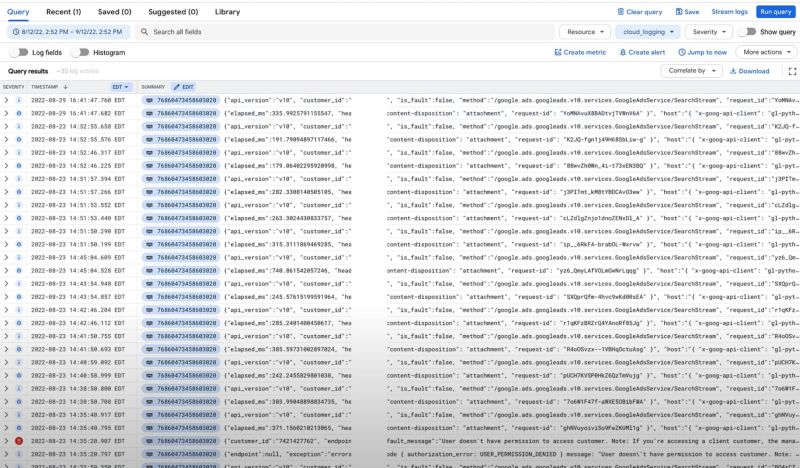Click resource chip in row 14:43:54.948
This screenshot has width=800, height=468.
pos(181,284)
